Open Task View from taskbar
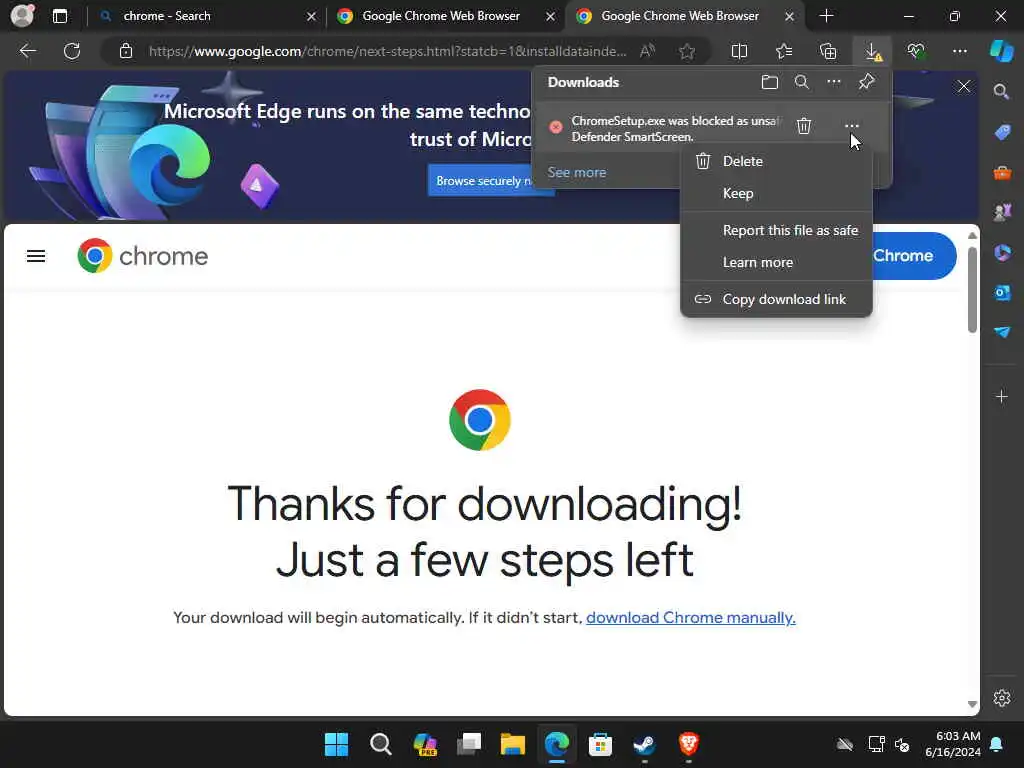 pos(469,744)
